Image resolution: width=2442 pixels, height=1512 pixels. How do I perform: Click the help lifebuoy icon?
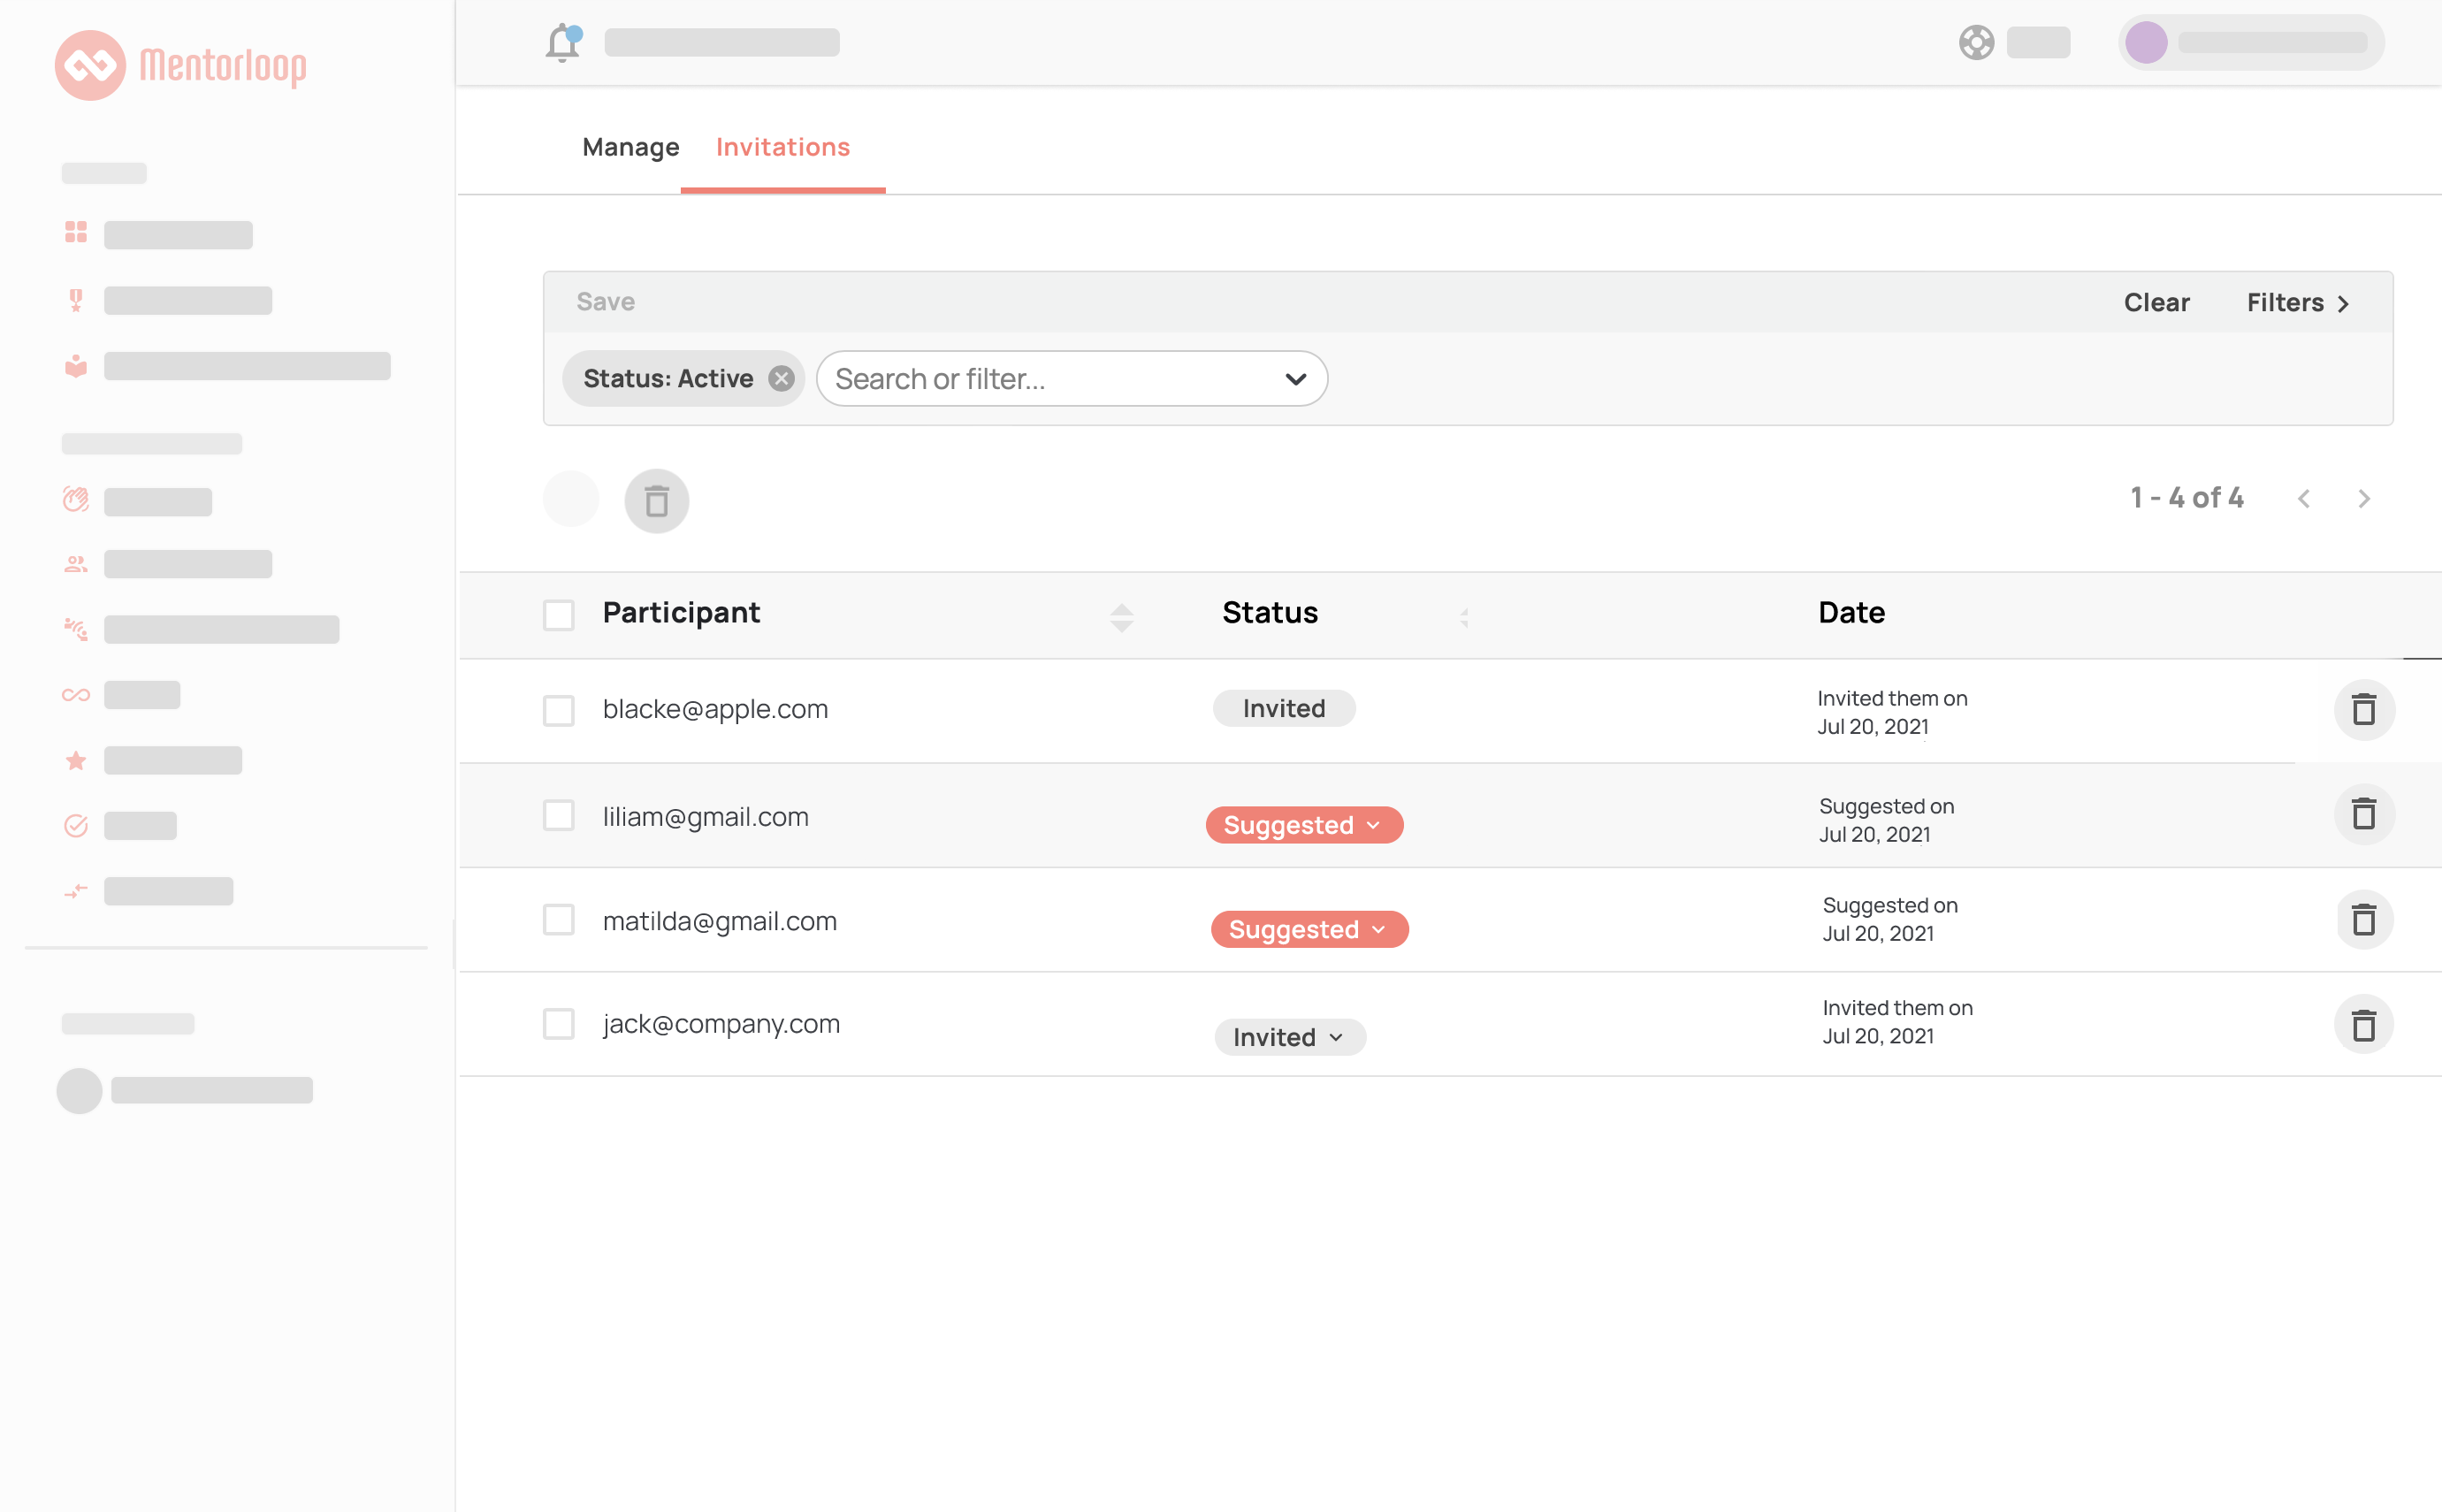coord(1976,43)
